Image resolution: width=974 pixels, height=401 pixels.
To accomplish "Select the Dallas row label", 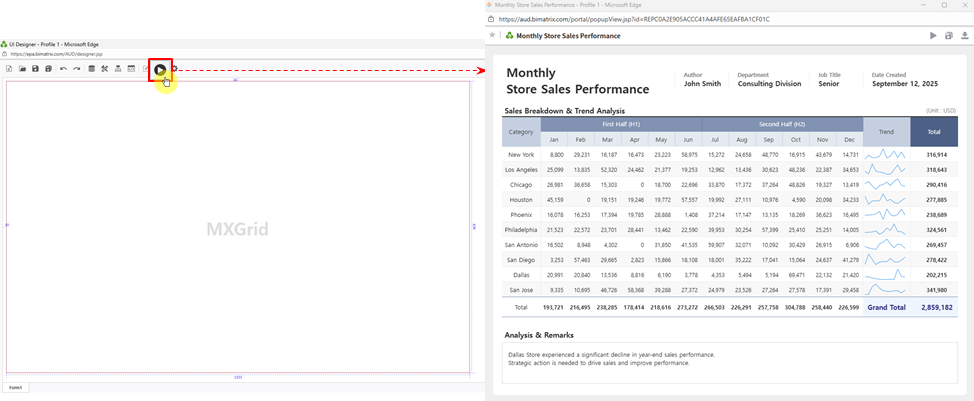I will (x=521, y=275).
